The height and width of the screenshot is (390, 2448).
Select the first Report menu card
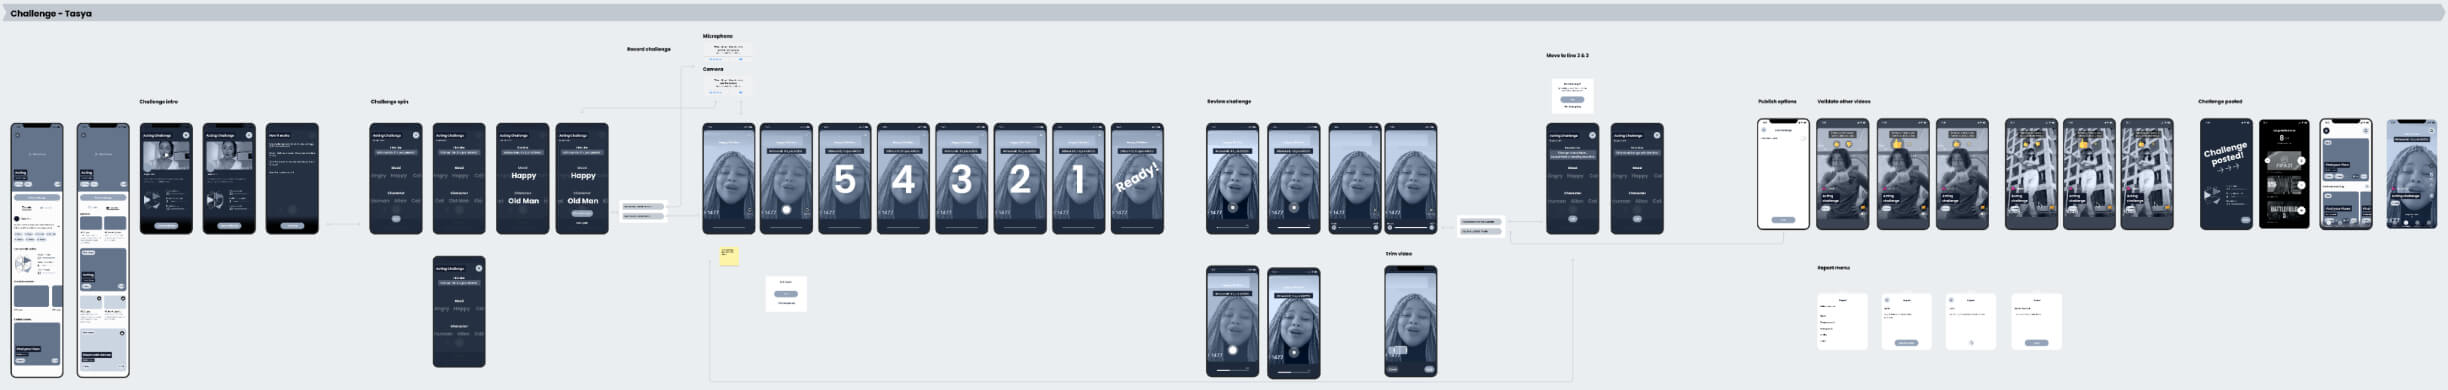(1842, 321)
